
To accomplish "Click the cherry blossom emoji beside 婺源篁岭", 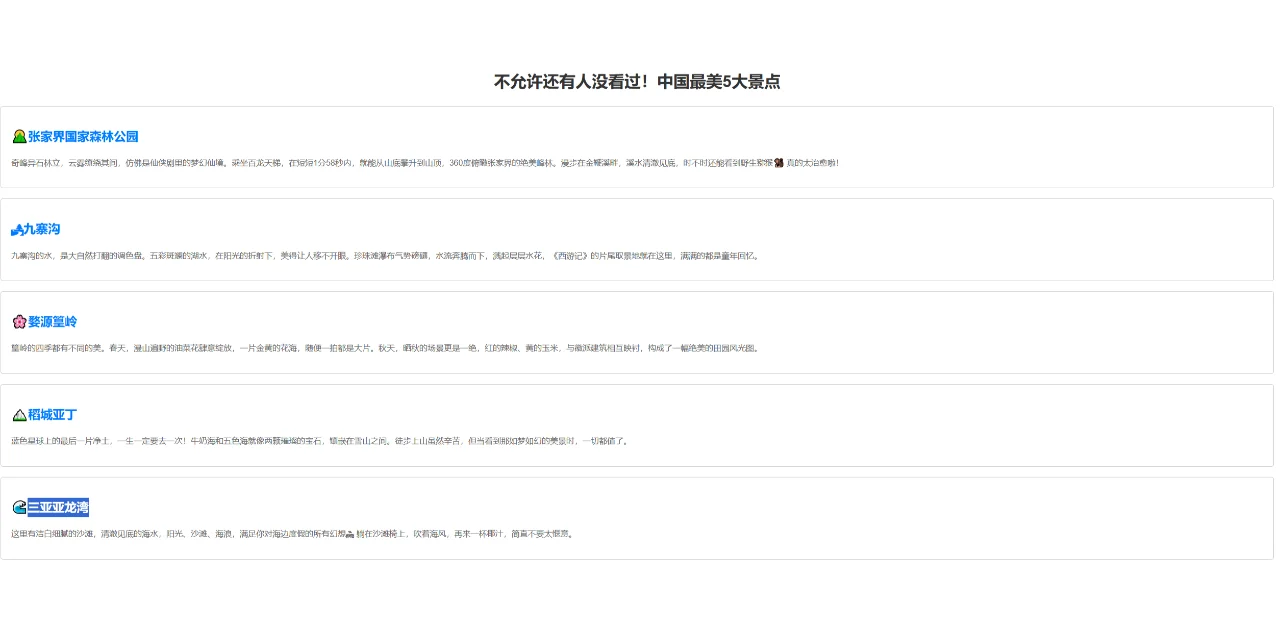I will pyautogui.click(x=20, y=322).
